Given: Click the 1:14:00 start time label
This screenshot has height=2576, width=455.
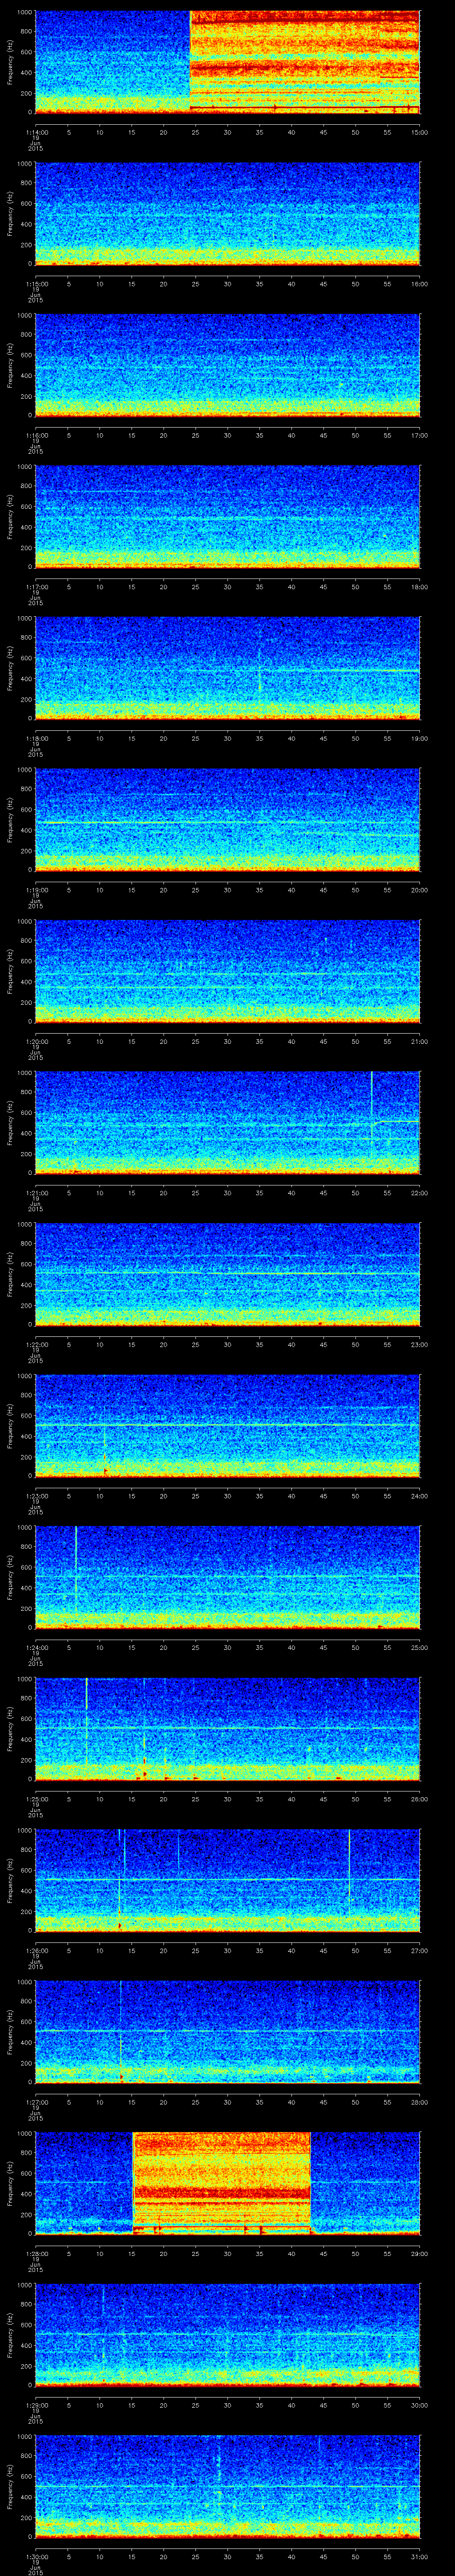Looking at the screenshot, I should (36, 131).
